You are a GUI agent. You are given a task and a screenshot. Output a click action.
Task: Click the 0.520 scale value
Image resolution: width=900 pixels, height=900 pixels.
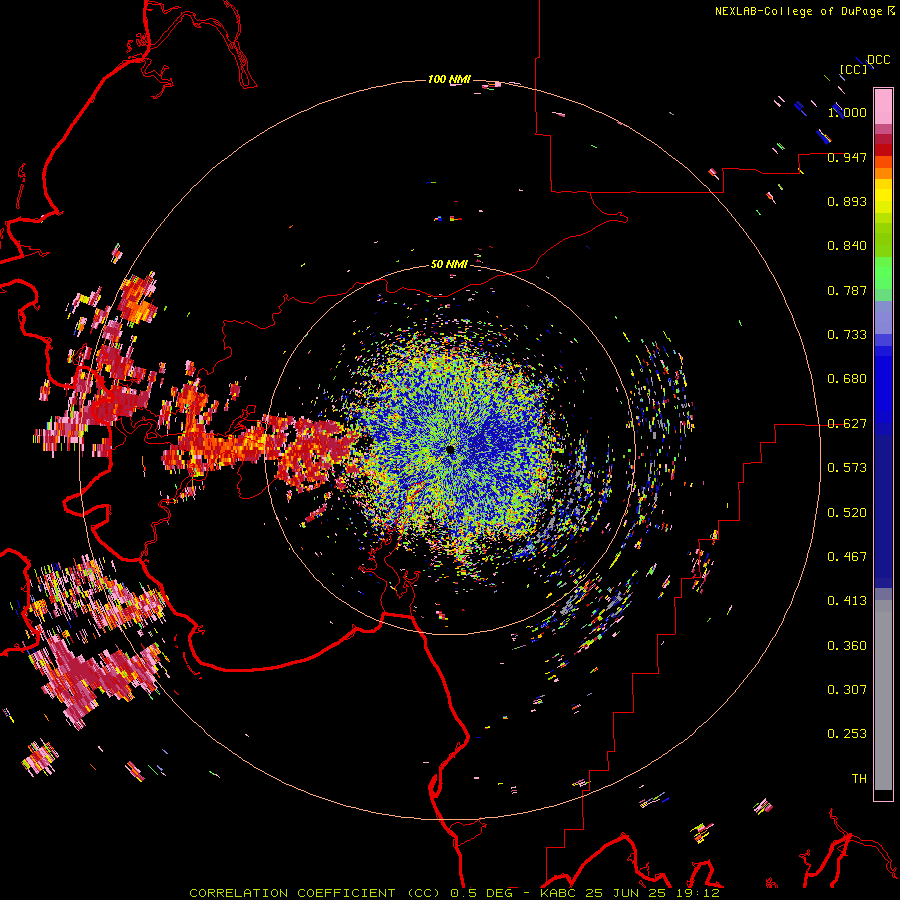pyautogui.click(x=847, y=512)
